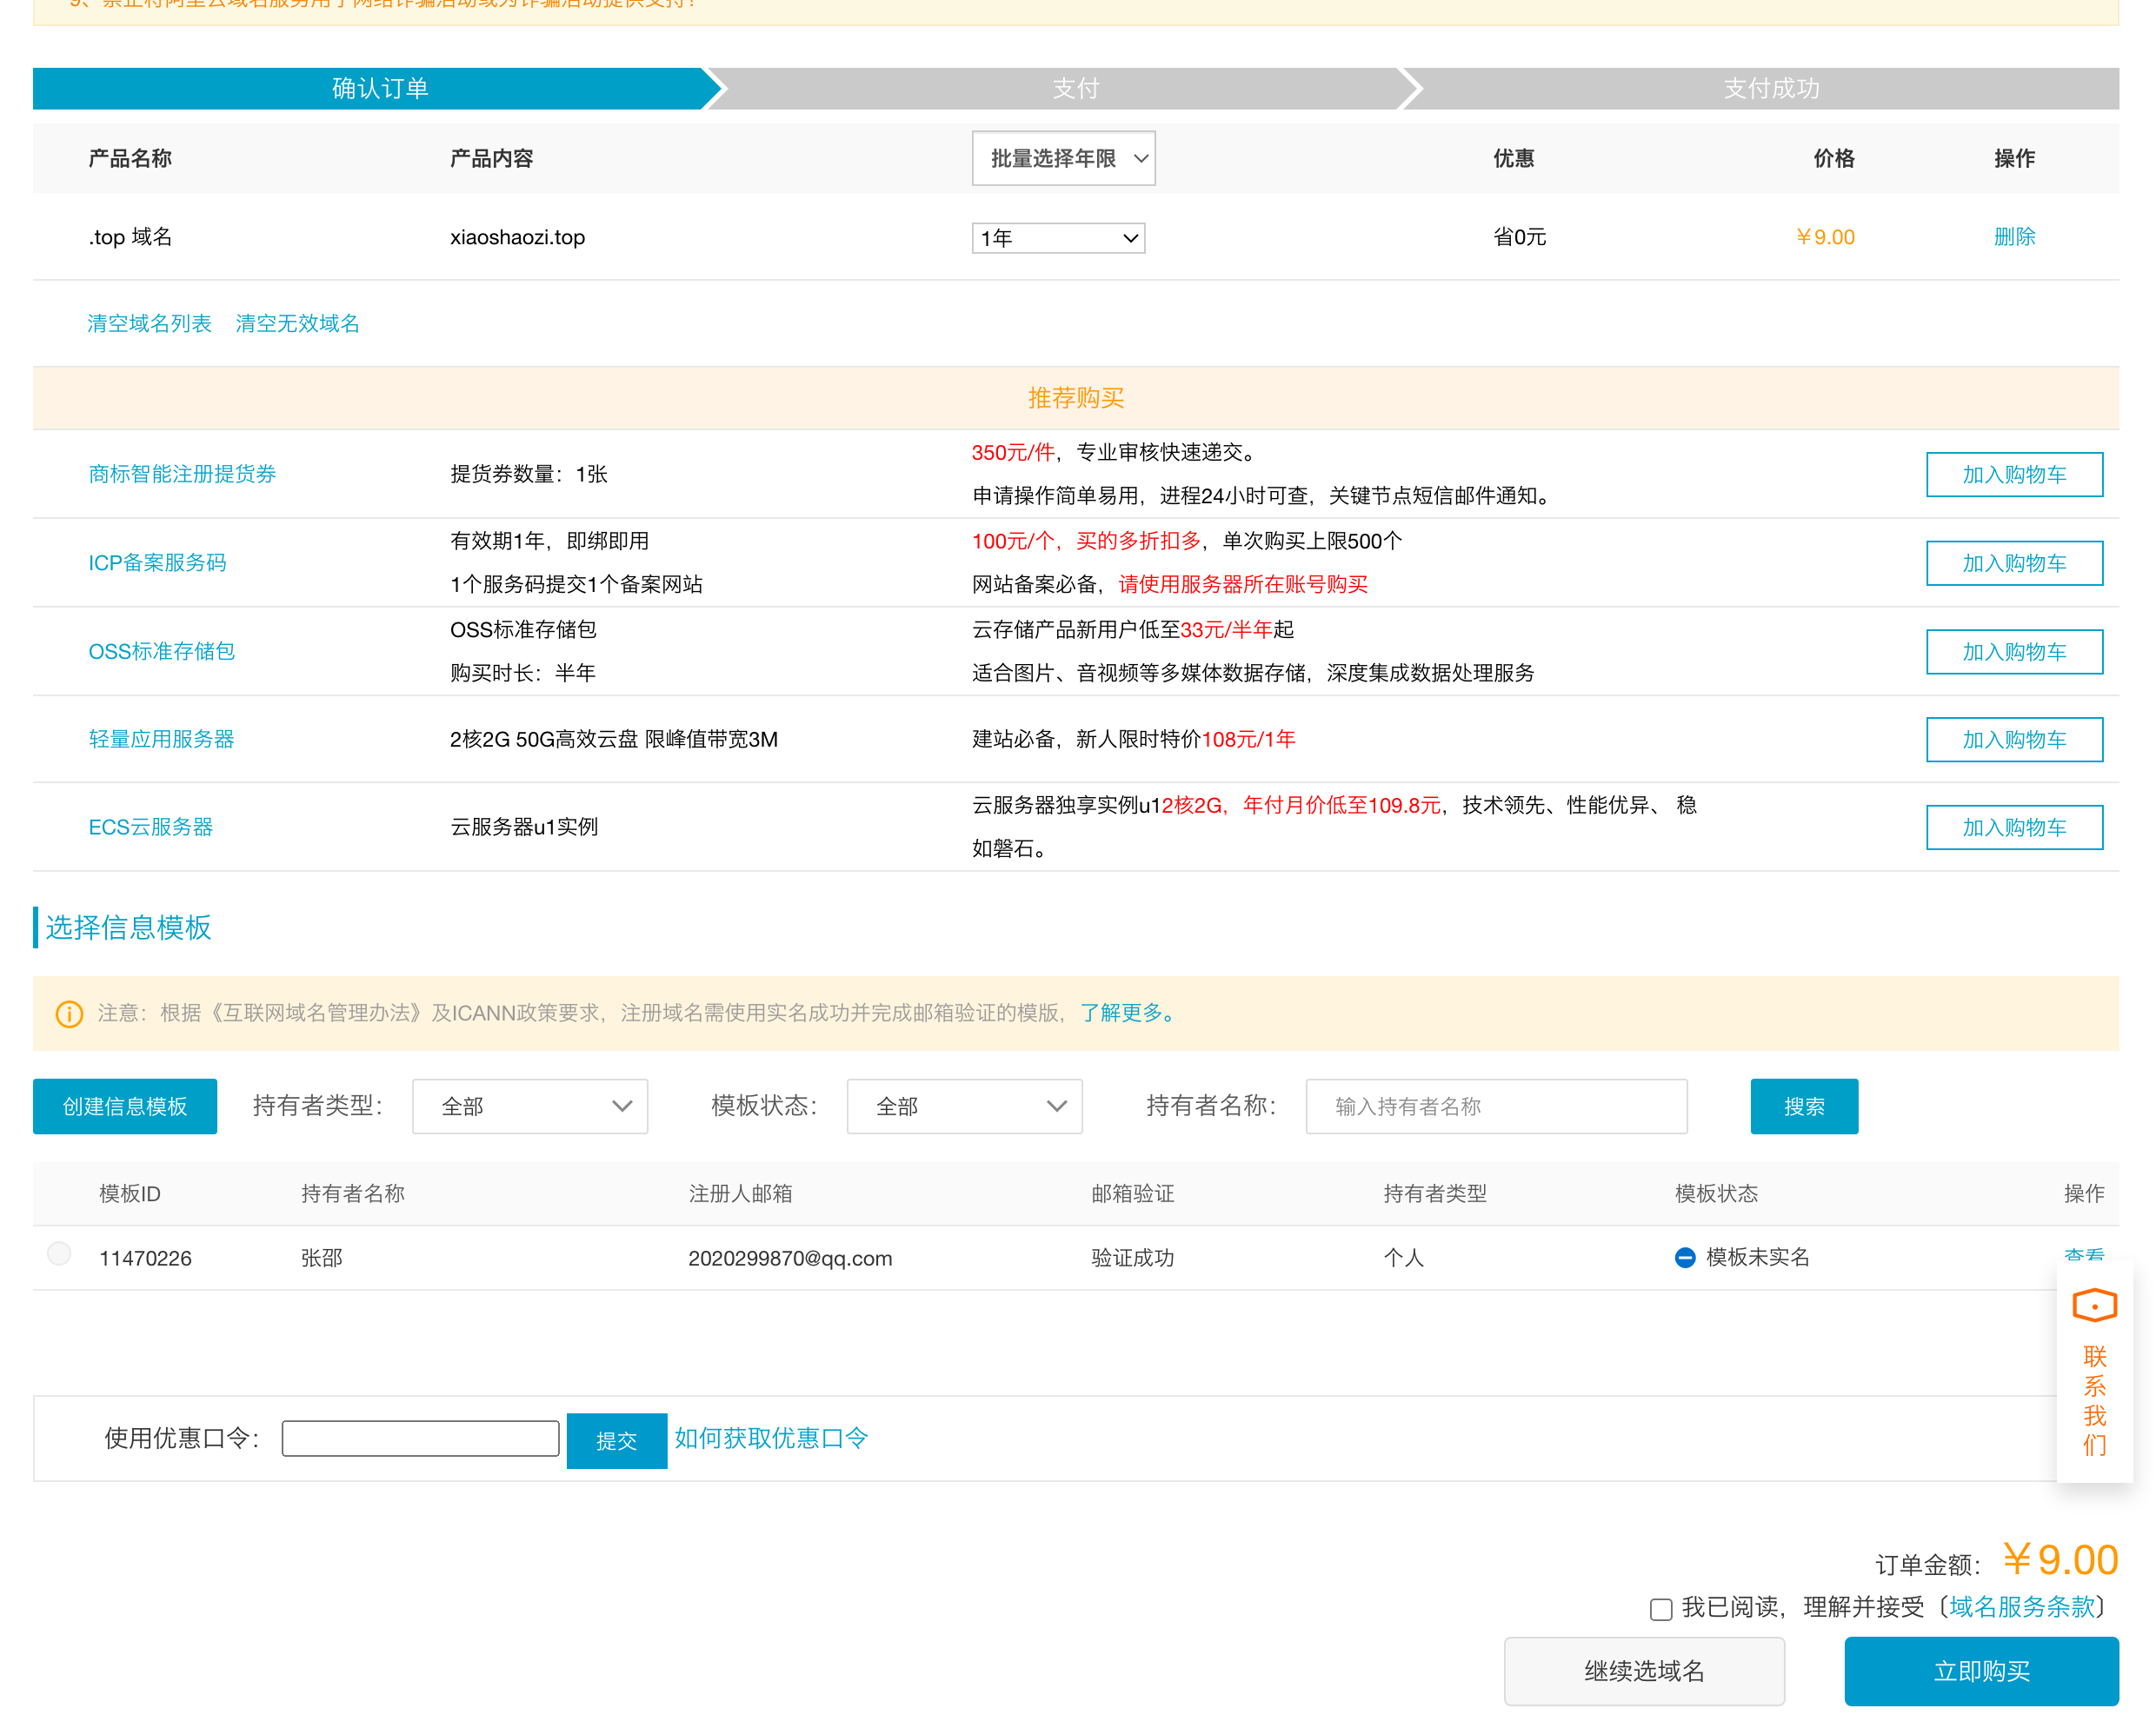Click the 立即购买 button
Viewport: 2156px width, 1728px height.
point(1981,1671)
